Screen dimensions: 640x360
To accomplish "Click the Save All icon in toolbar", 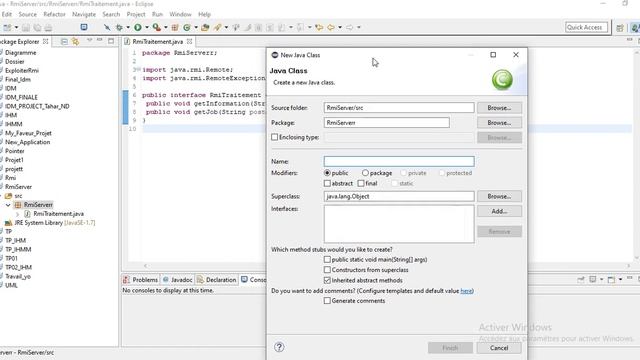I will 37,27.
